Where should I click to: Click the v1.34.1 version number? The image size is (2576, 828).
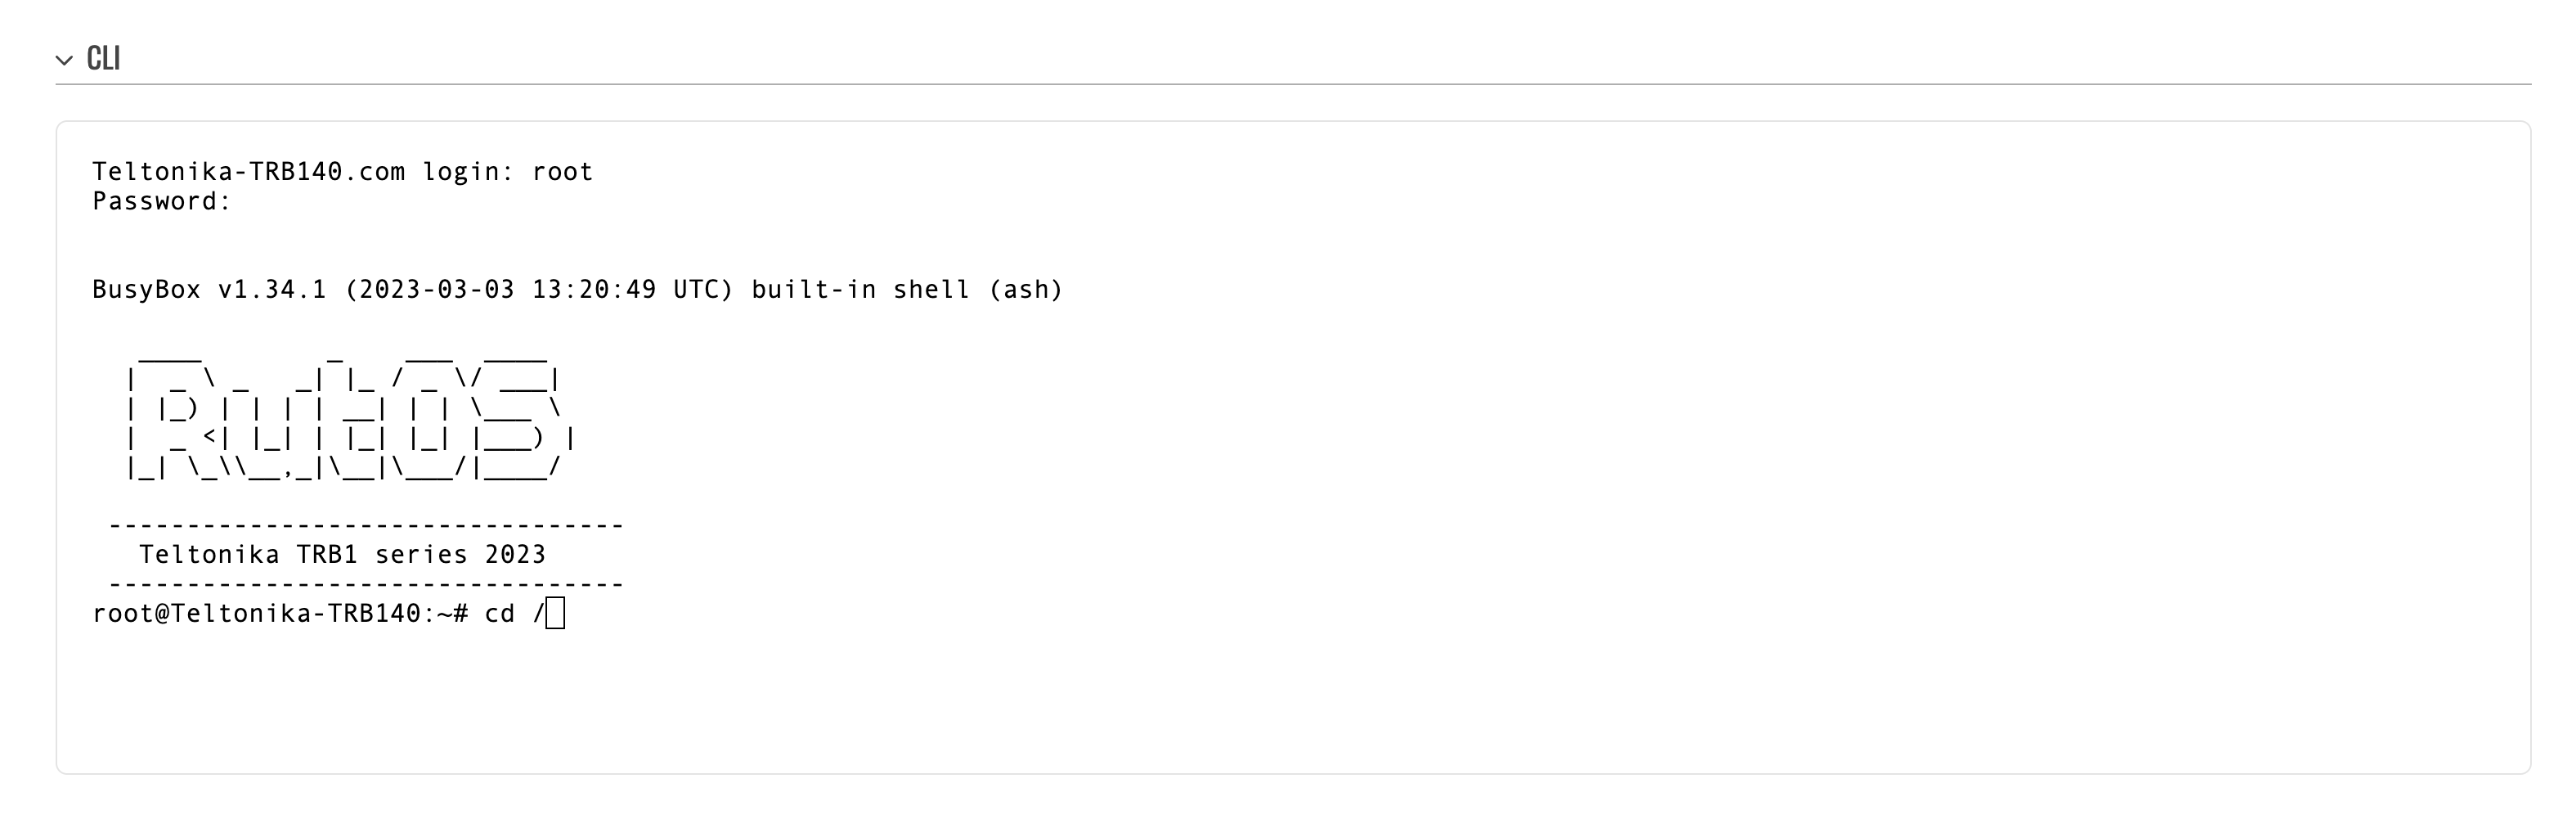pyautogui.click(x=272, y=290)
